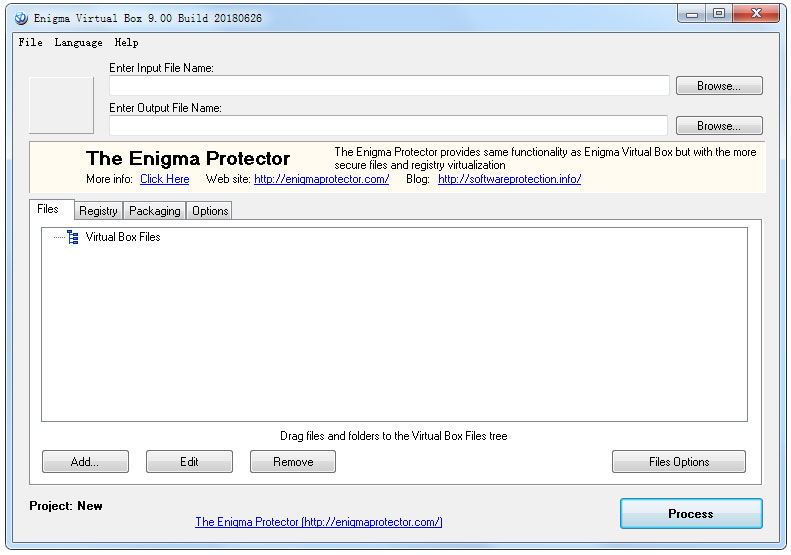Open Files Options
791x555 pixels.
point(679,462)
